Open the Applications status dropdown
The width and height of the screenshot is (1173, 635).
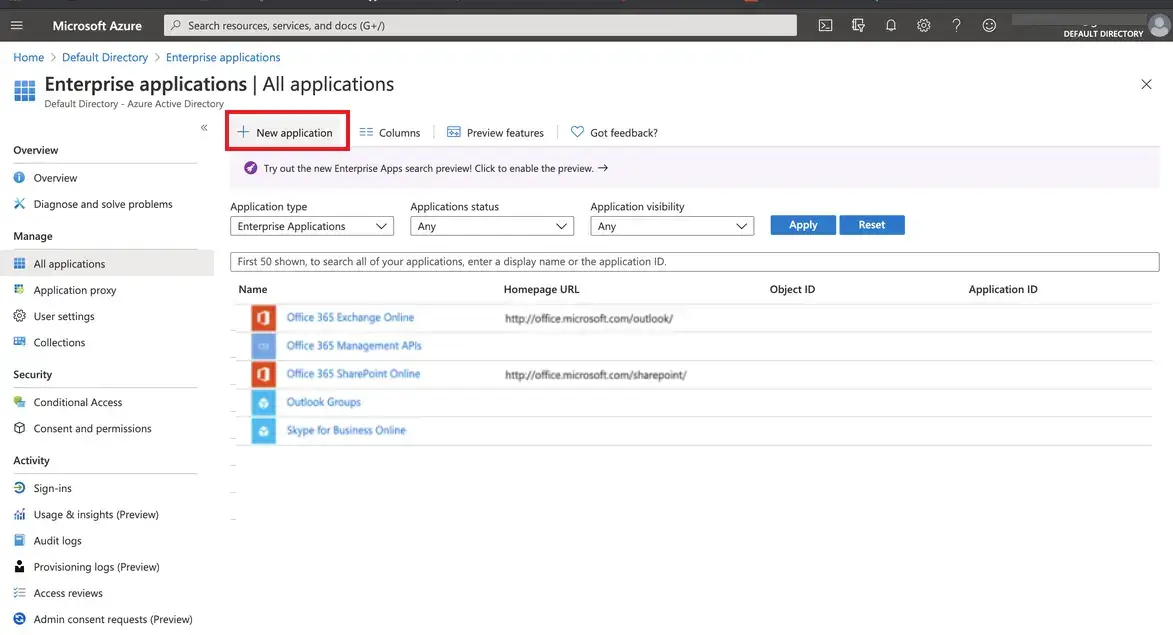click(x=491, y=225)
